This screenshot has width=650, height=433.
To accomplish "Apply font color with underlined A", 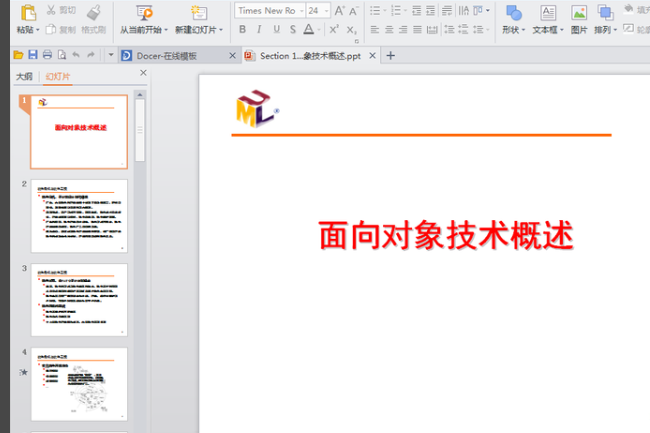I will (308, 29).
